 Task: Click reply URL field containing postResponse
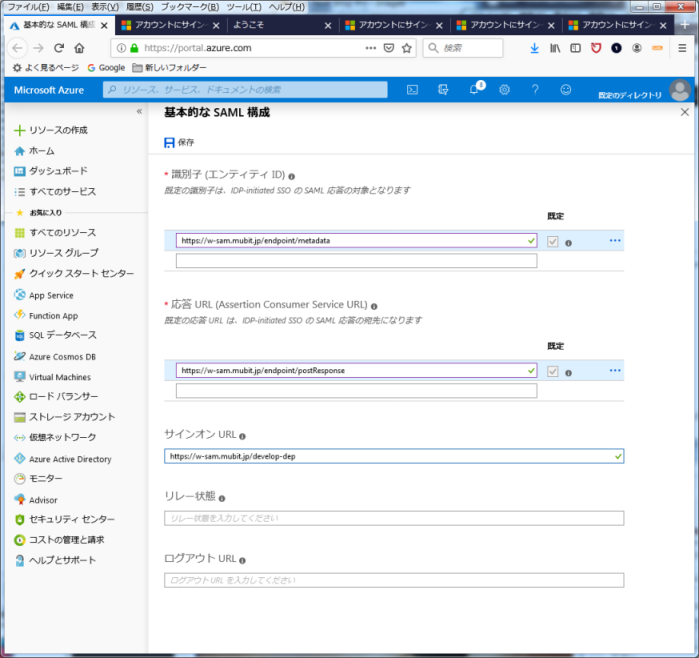tap(356, 370)
